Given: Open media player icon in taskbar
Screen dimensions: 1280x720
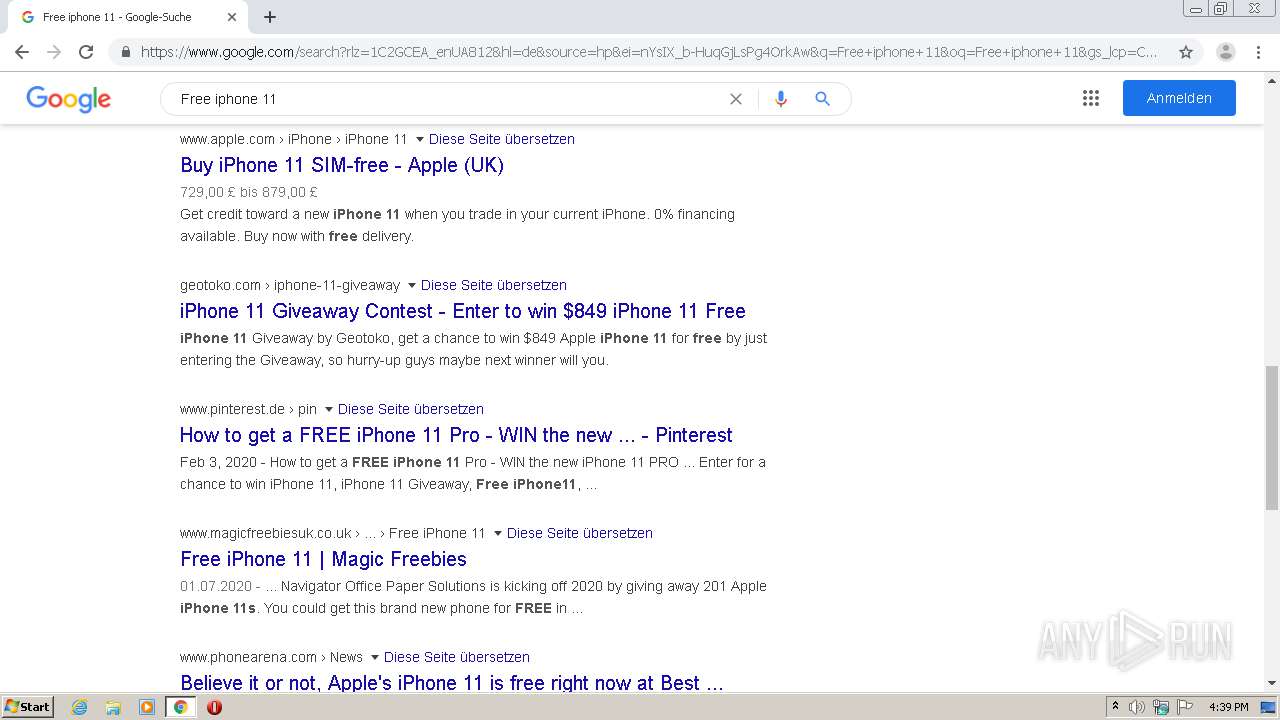Looking at the screenshot, I should pyautogui.click(x=147, y=707).
